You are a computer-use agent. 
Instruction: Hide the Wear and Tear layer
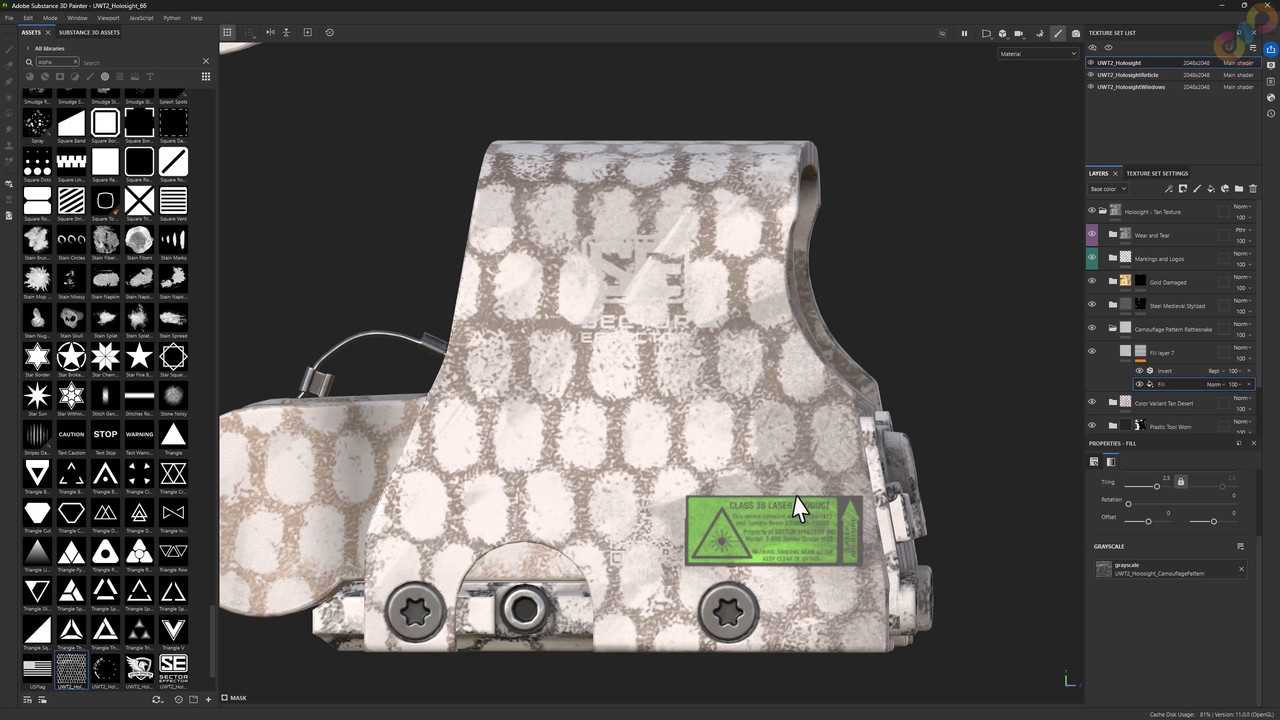tap(1092, 233)
